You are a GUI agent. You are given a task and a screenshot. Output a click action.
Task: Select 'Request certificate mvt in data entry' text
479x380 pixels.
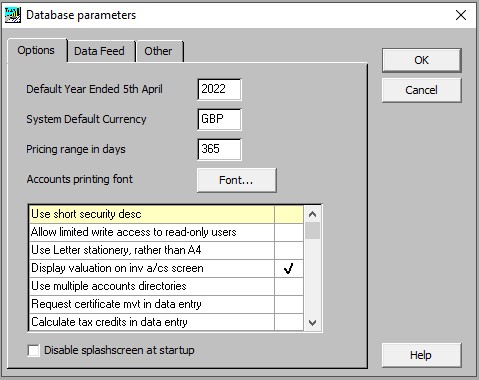[116, 304]
